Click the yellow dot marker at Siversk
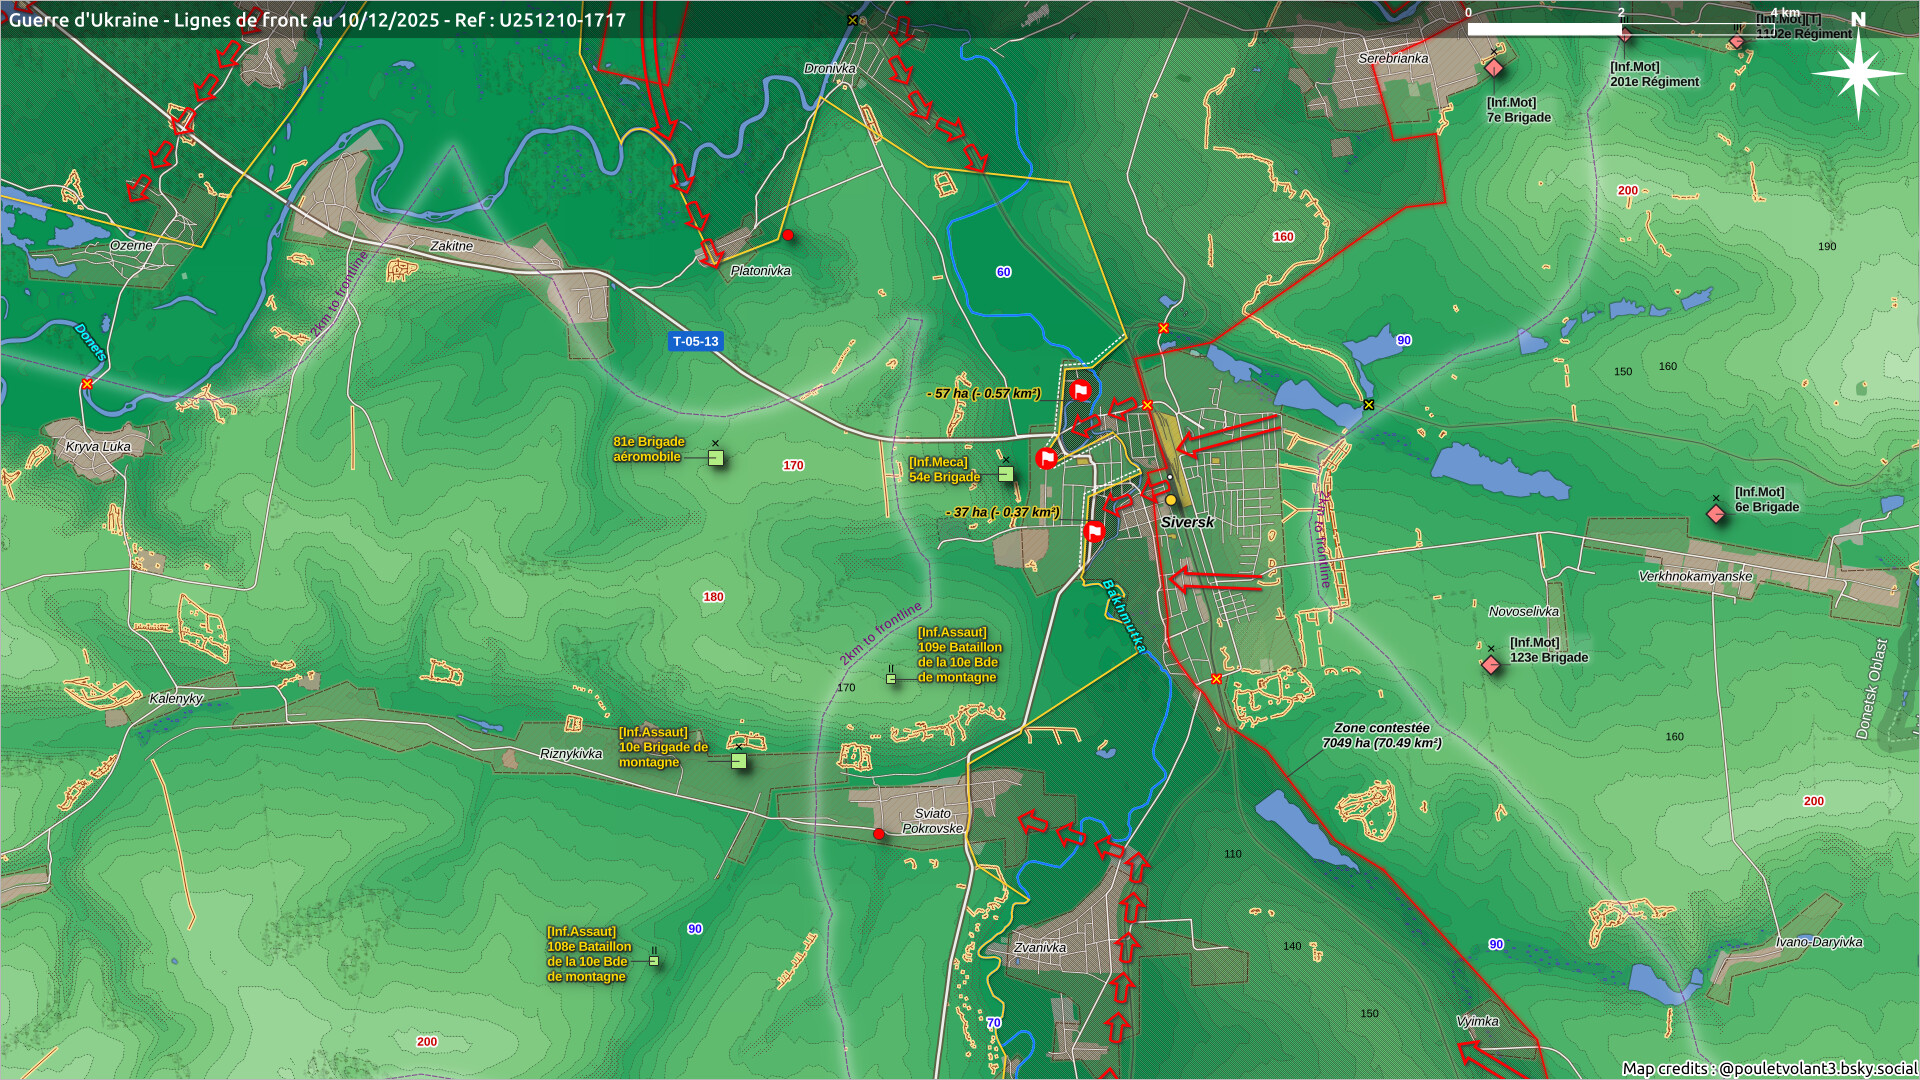 tap(1171, 500)
